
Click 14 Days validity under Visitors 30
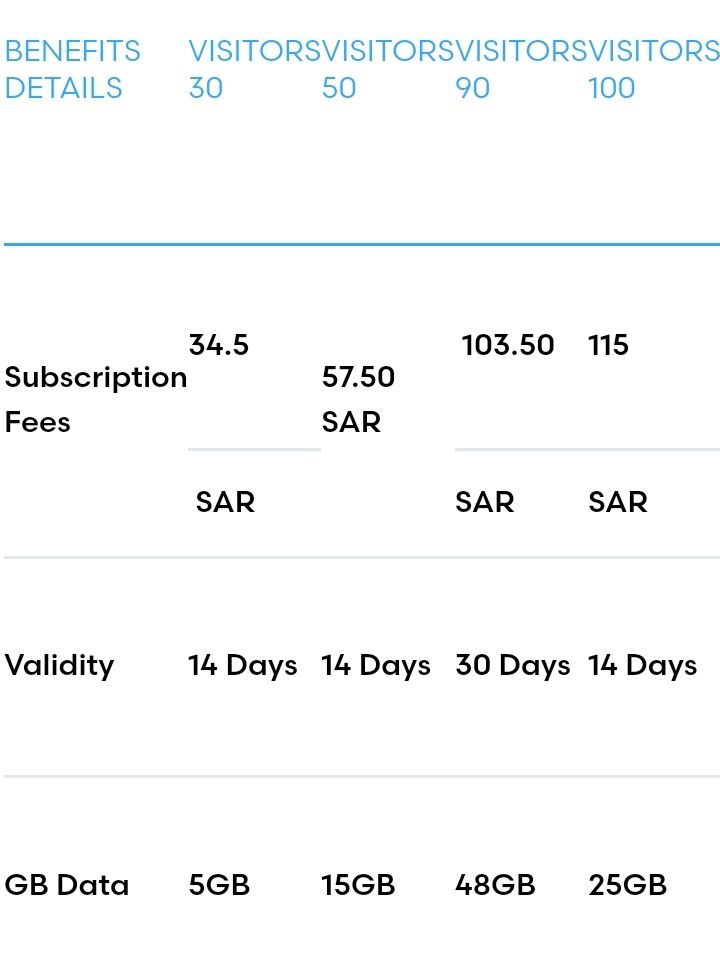[x=243, y=665]
